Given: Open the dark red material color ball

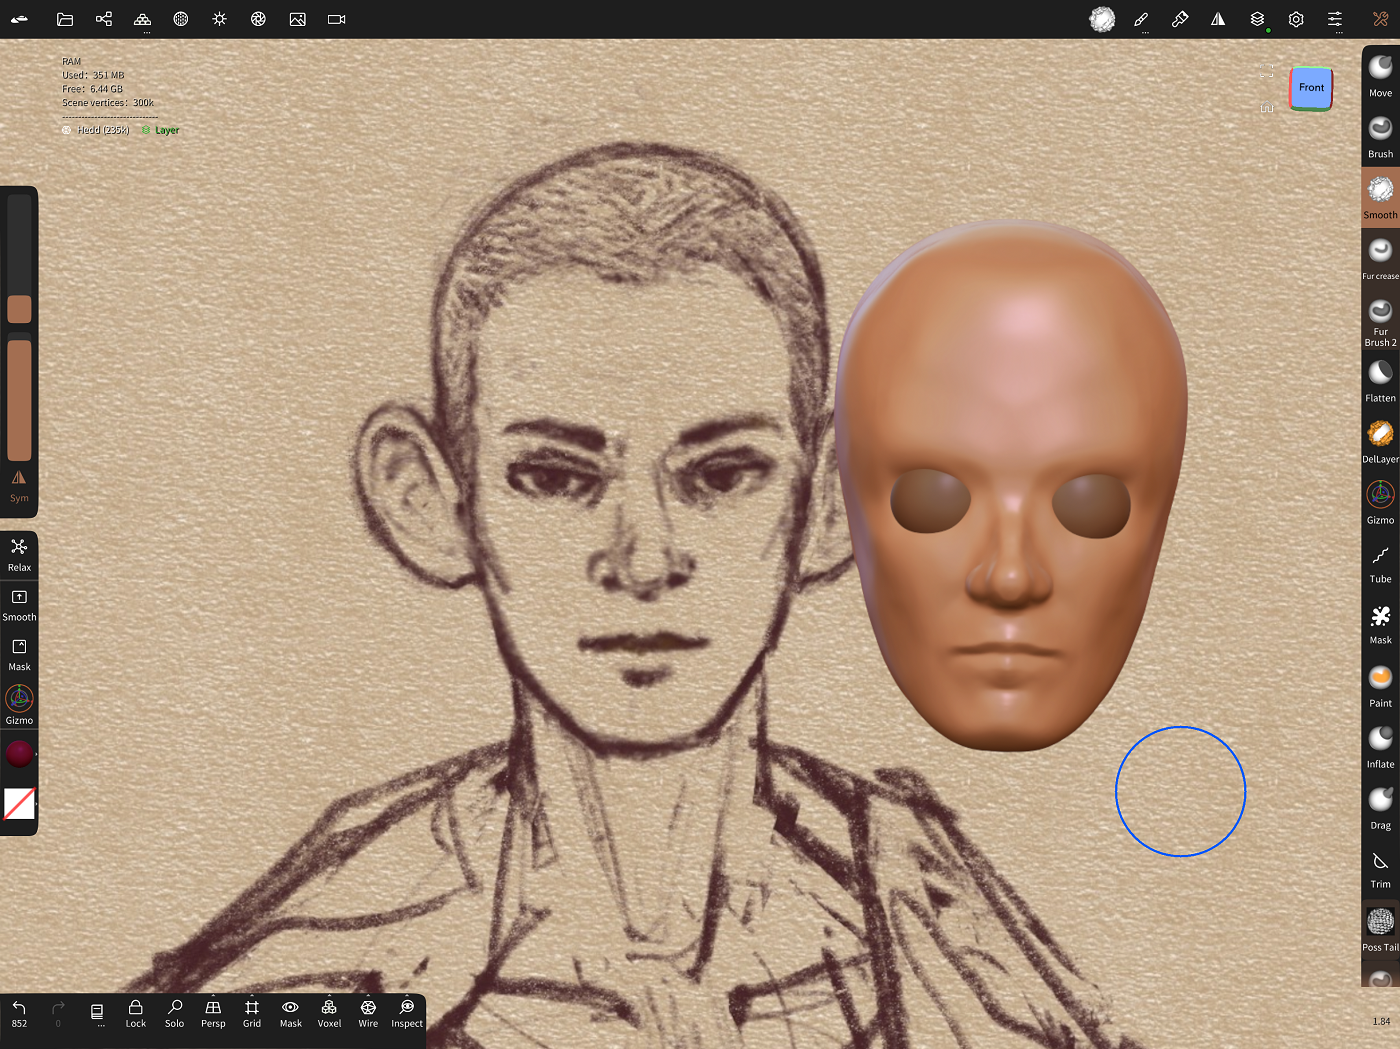Looking at the screenshot, I should (19, 753).
